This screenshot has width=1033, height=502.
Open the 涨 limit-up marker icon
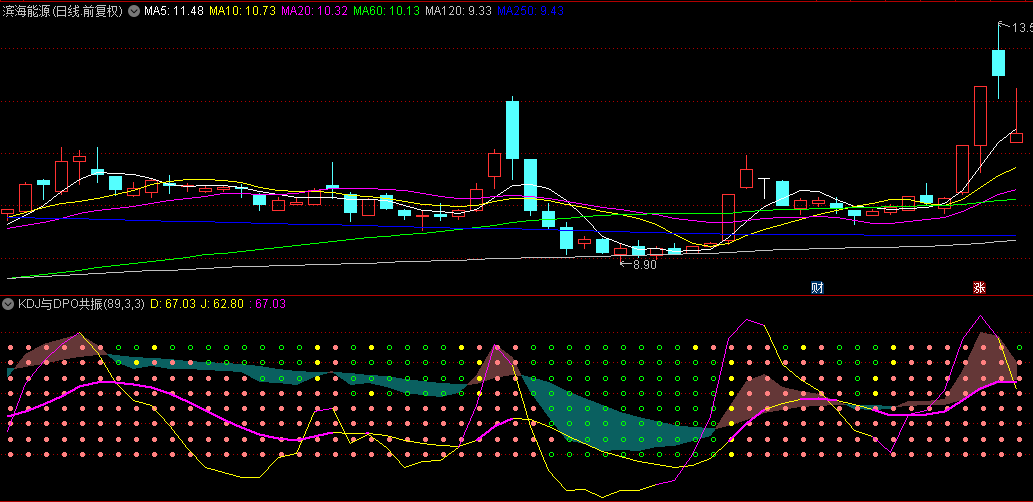coord(980,288)
